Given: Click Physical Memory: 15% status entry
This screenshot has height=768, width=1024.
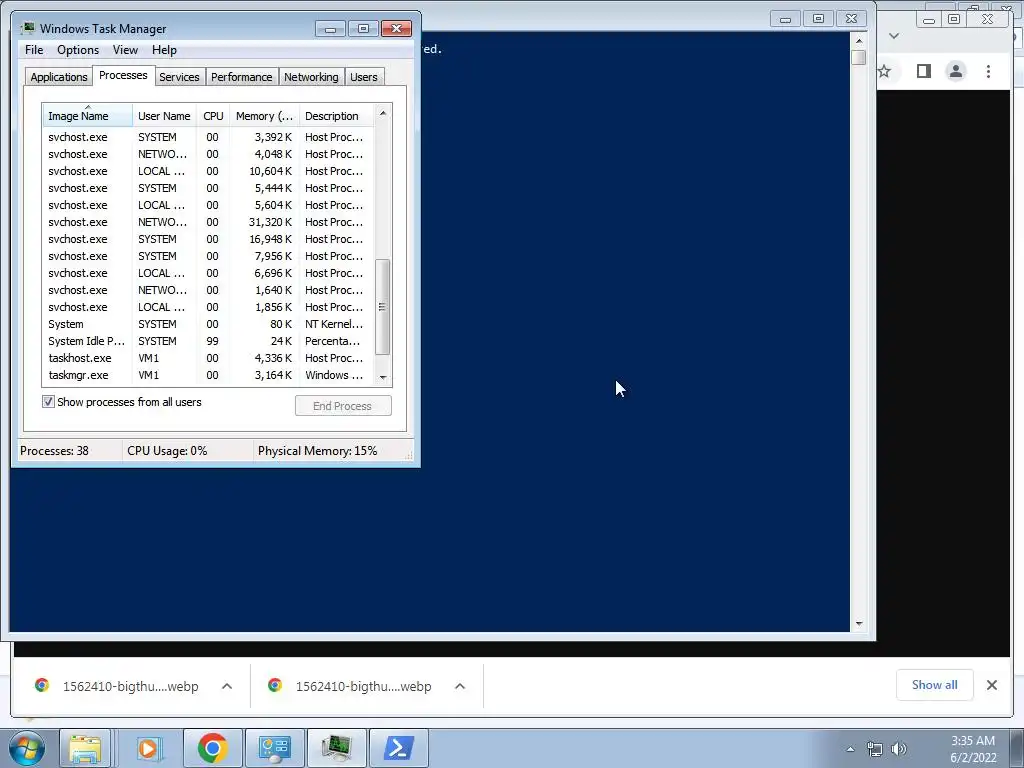Looking at the screenshot, I should [x=317, y=451].
